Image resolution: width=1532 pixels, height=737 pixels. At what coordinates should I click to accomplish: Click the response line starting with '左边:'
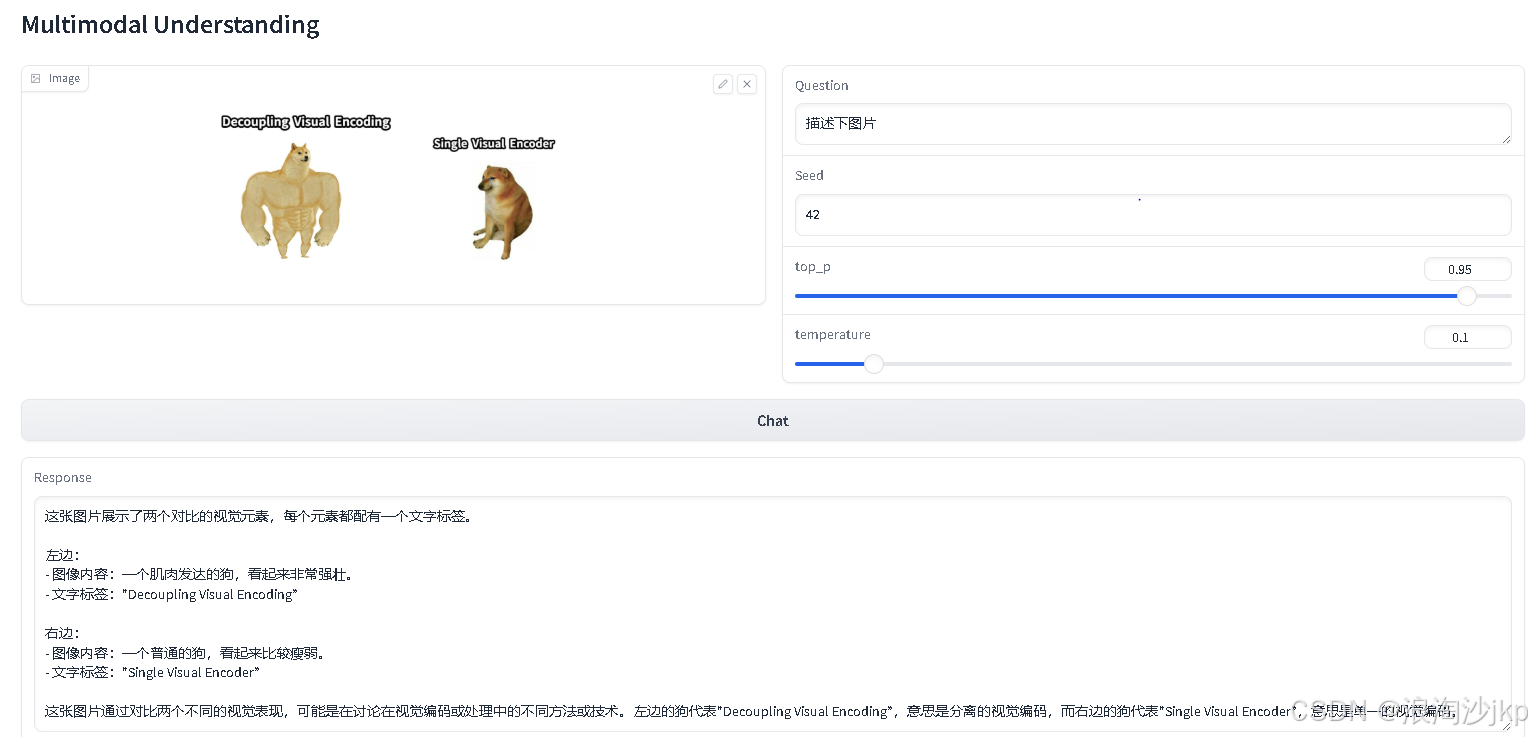(61, 555)
